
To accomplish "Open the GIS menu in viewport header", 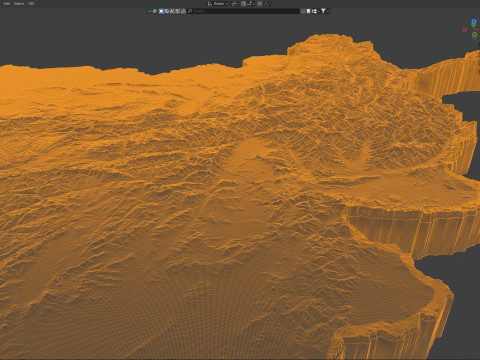I will click(x=31, y=4).
